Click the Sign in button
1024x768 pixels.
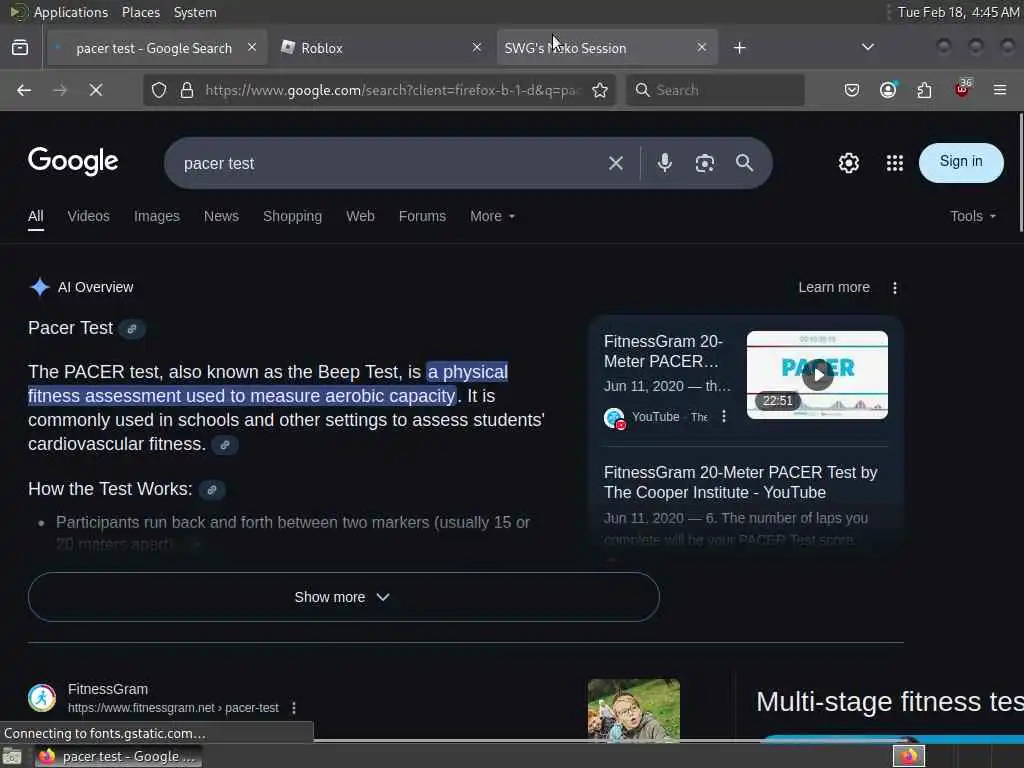click(961, 162)
